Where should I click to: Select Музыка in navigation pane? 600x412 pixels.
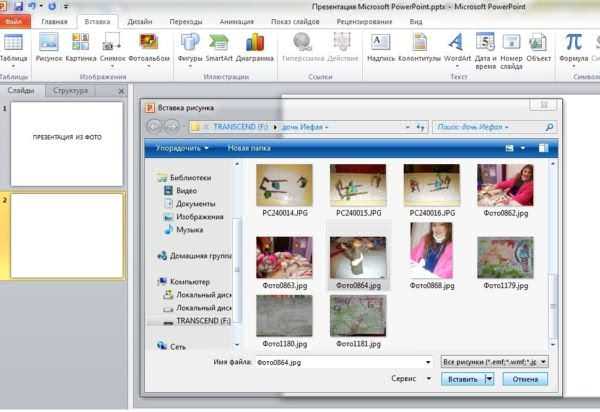tap(184, 230)
